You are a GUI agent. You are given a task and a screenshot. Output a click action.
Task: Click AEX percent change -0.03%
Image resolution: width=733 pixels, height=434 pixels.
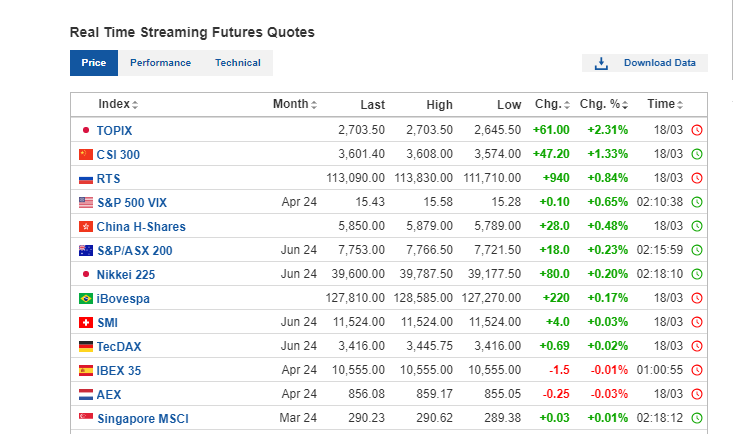click(x=609, y=394)
